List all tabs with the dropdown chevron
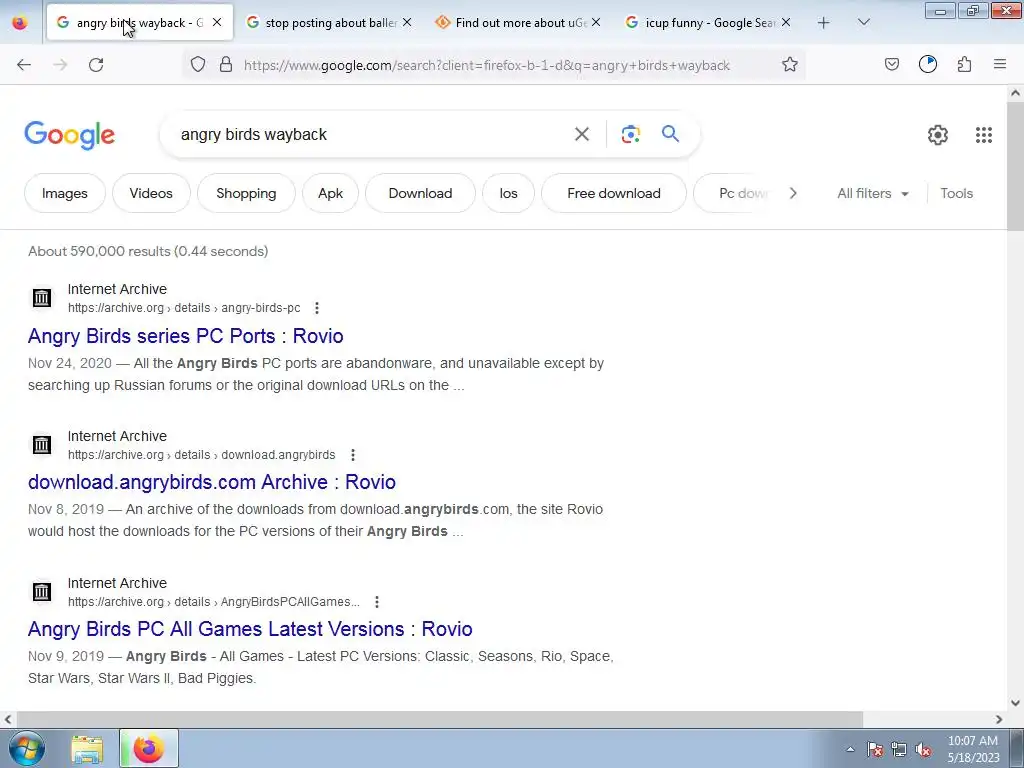Image resolution: width=1024 pixels, height=768 pixels. tap(863, 23)
